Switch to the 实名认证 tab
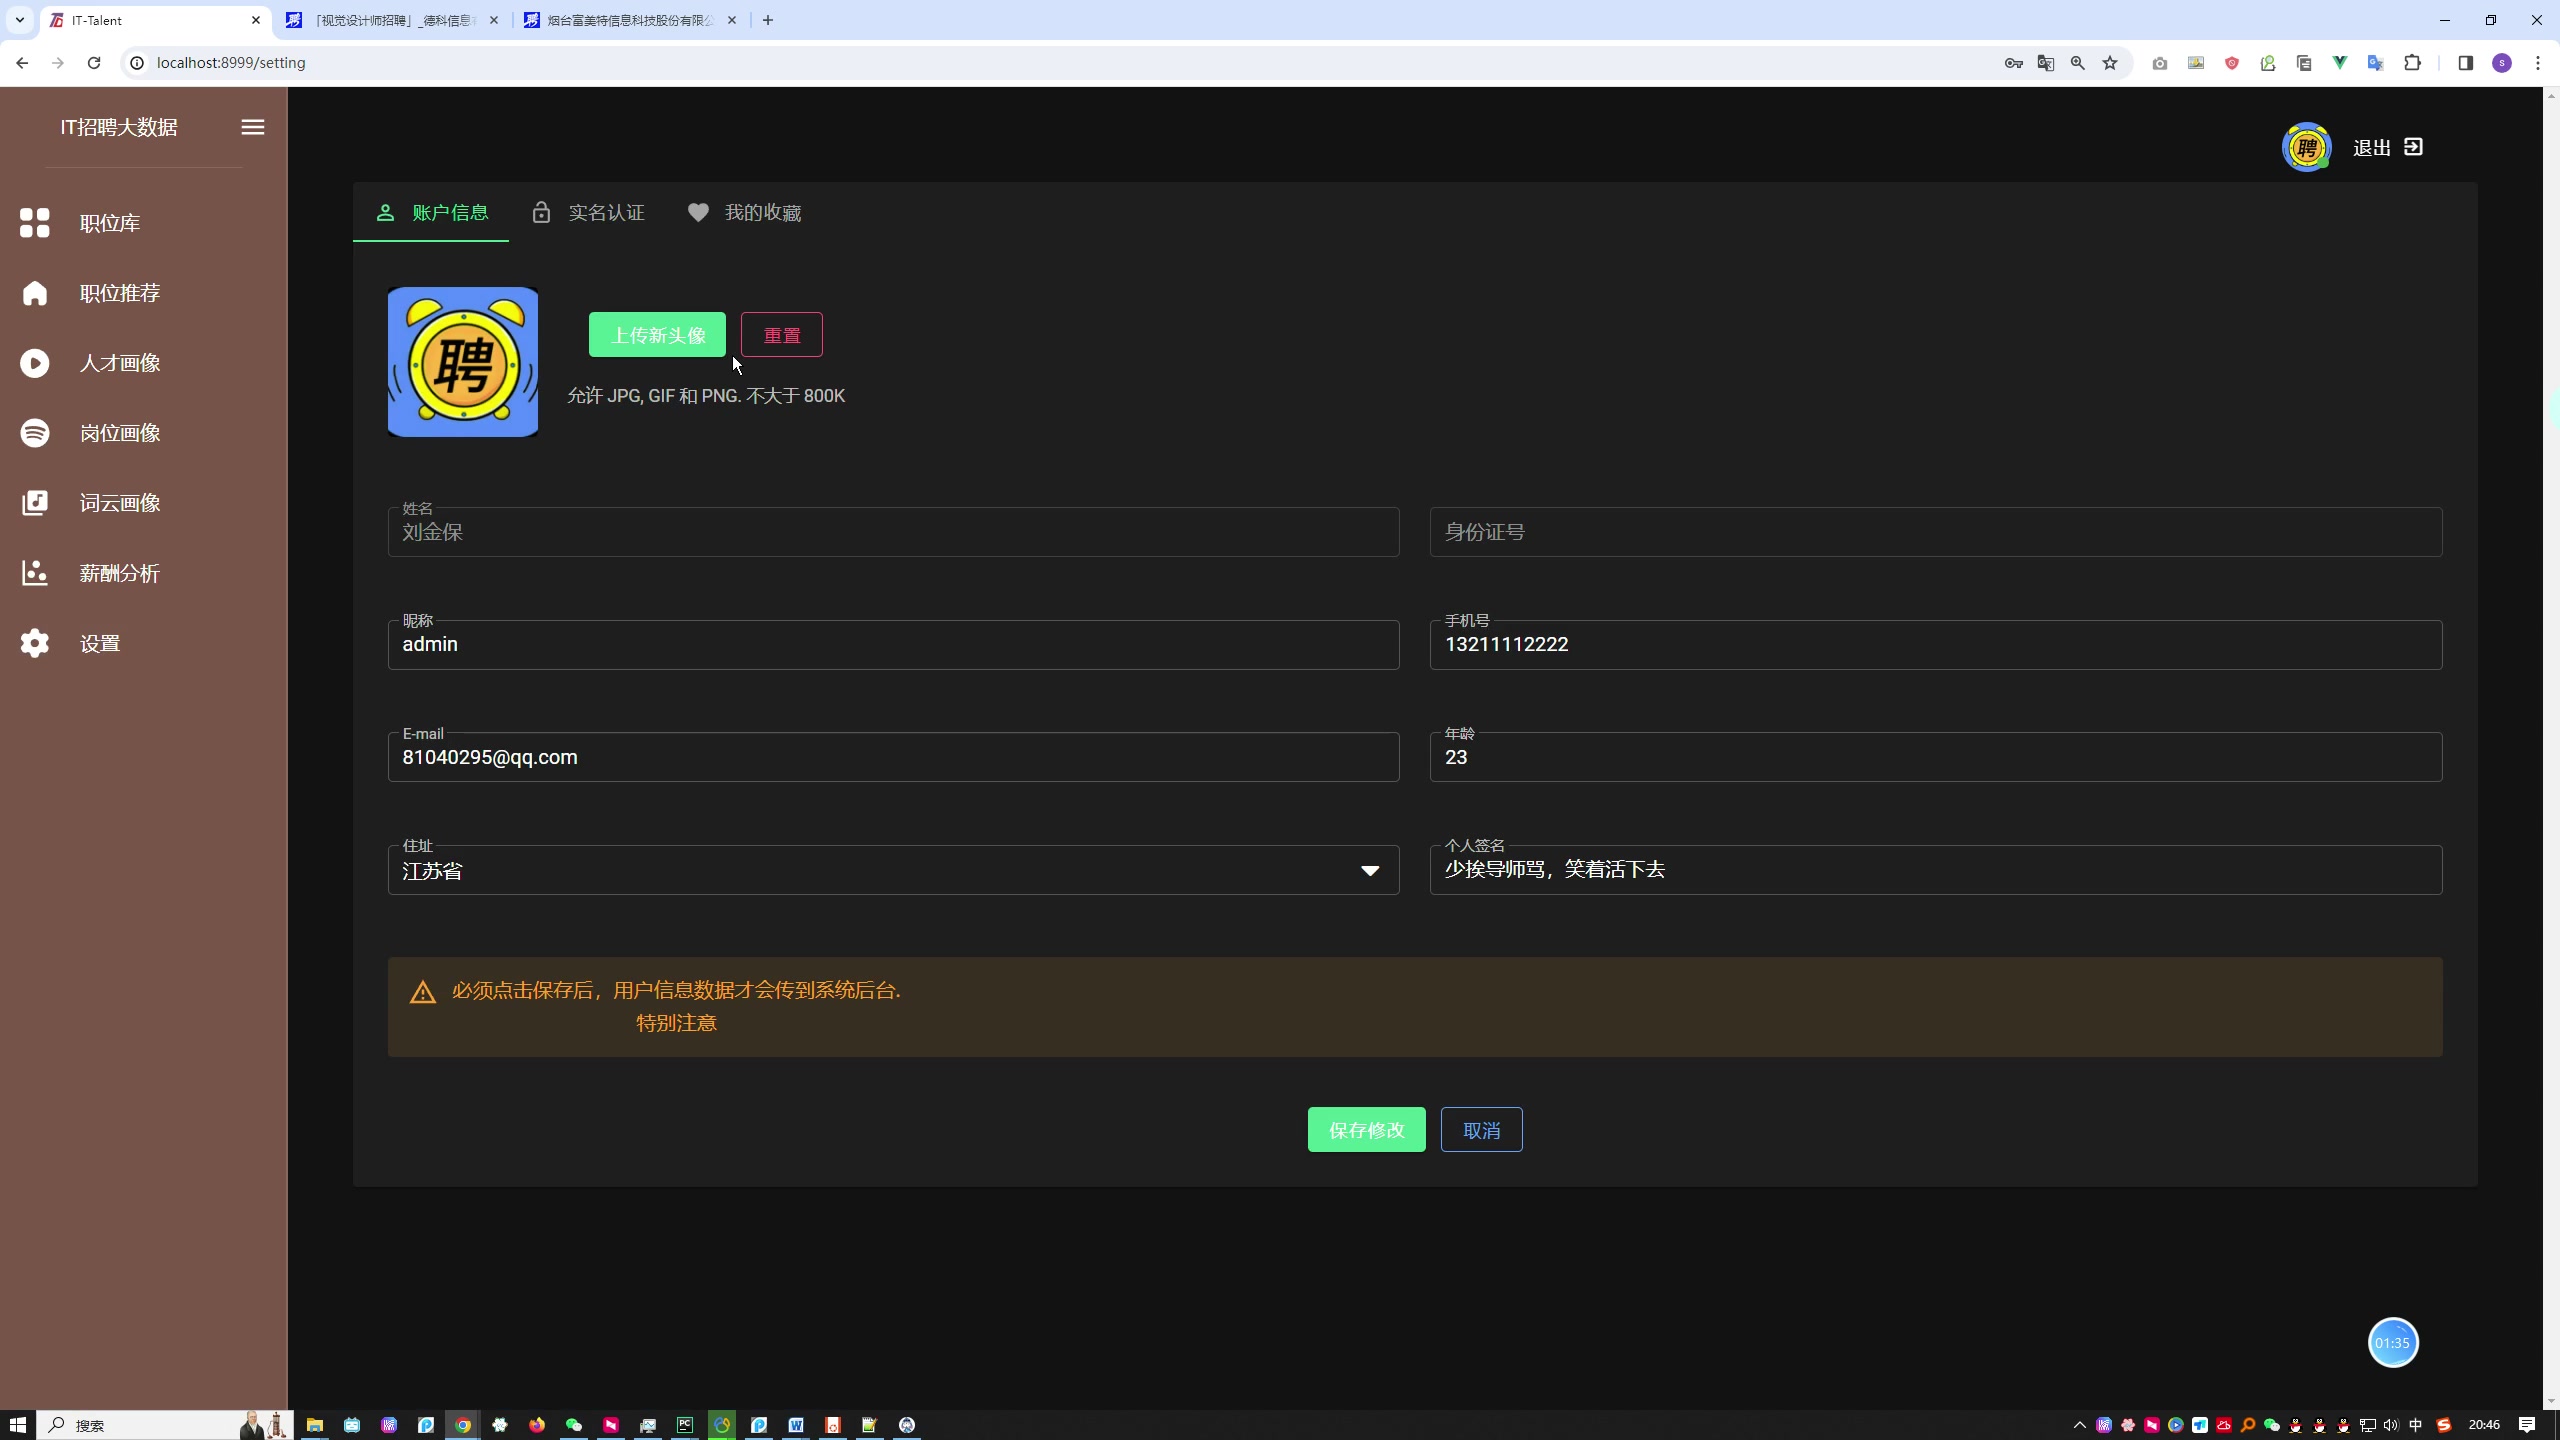This screenshot has width=2560, height=1440. [x=588, y=213]
